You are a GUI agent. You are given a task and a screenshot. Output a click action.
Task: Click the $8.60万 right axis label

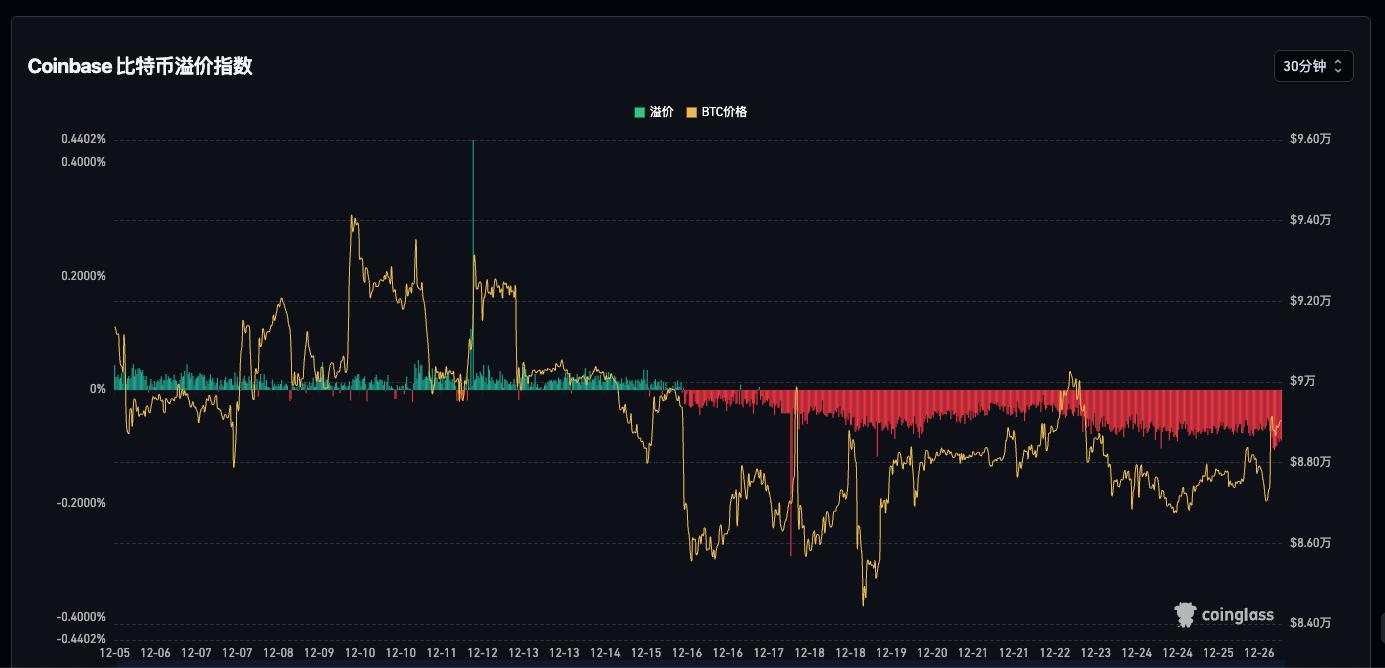[1311, 543]
